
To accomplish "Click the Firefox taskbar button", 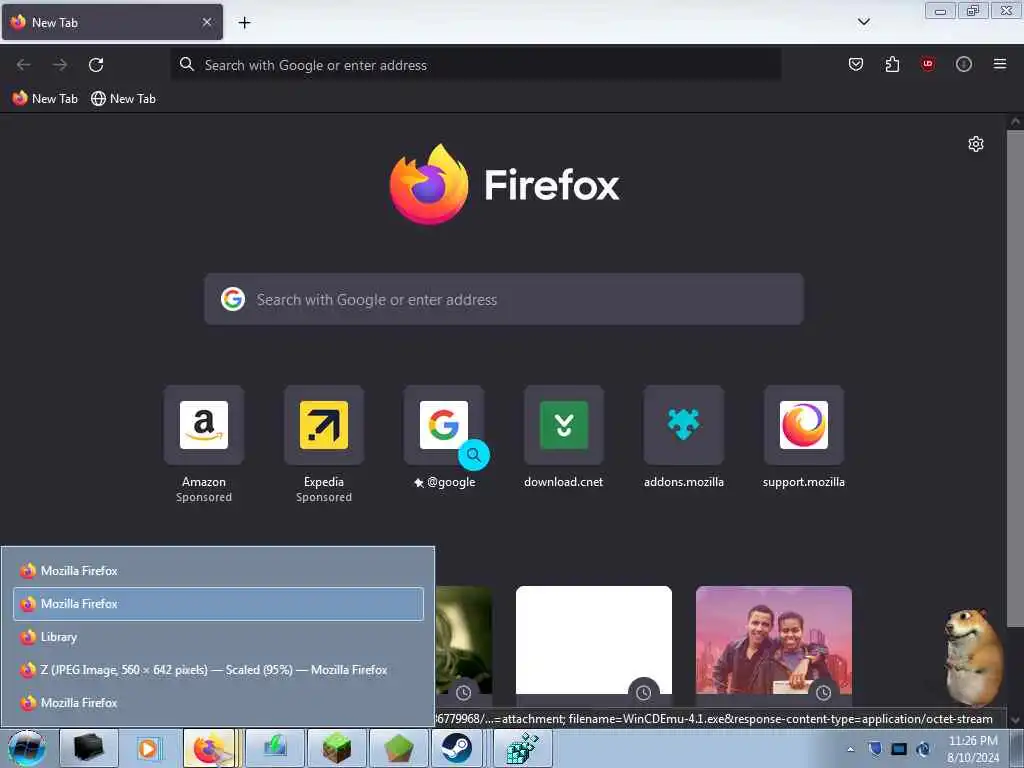I will coord(209,748).
